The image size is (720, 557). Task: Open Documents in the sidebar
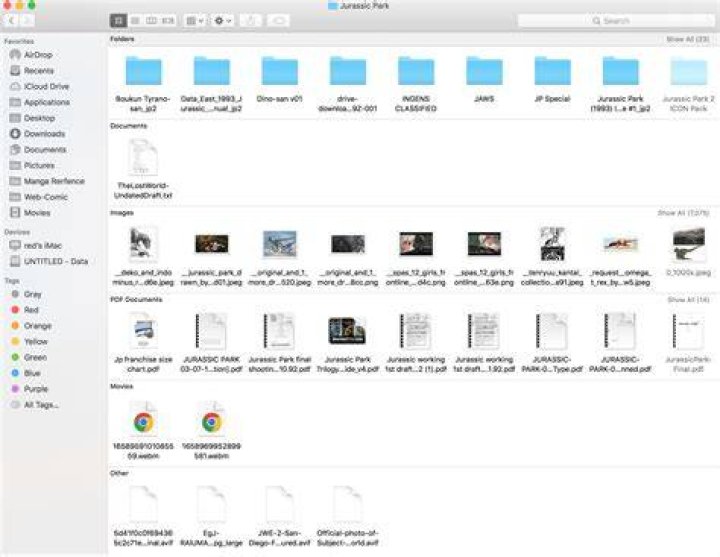(x=45, y=150)
